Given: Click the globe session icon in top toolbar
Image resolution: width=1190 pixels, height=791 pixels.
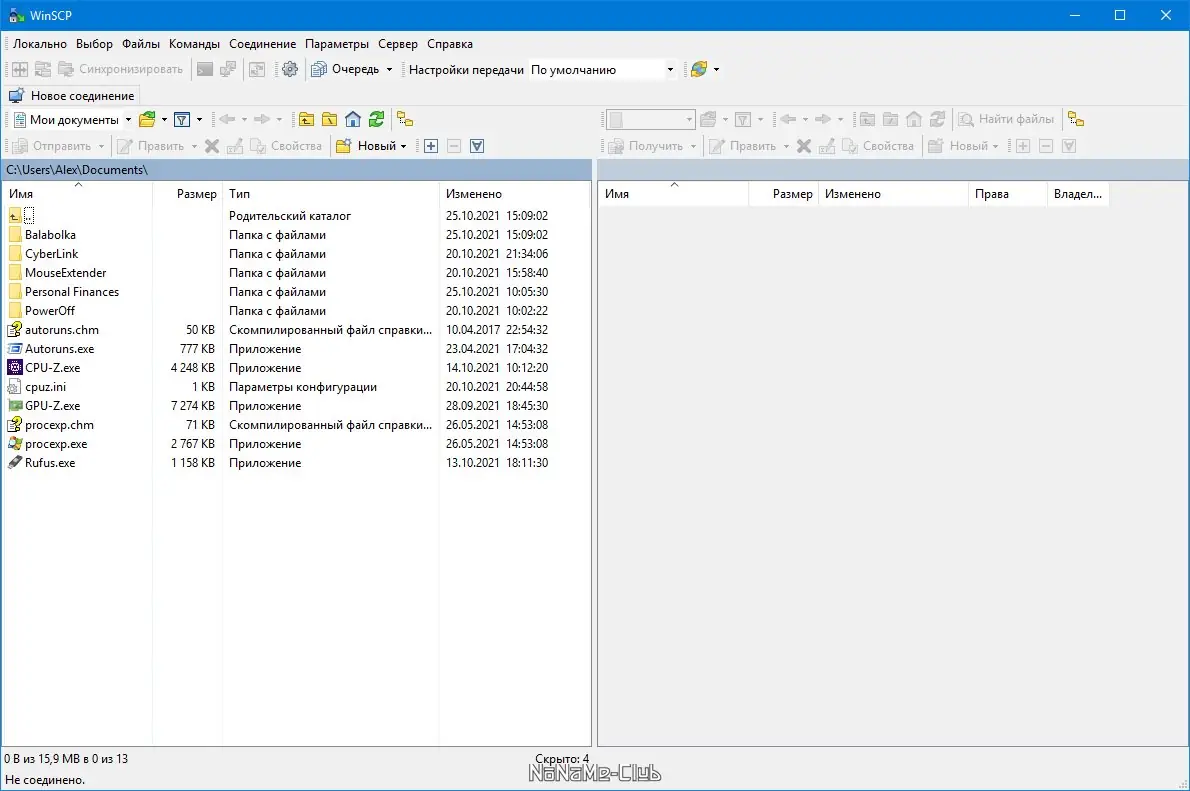Looking at the screenshot, I should pos(699,69).
